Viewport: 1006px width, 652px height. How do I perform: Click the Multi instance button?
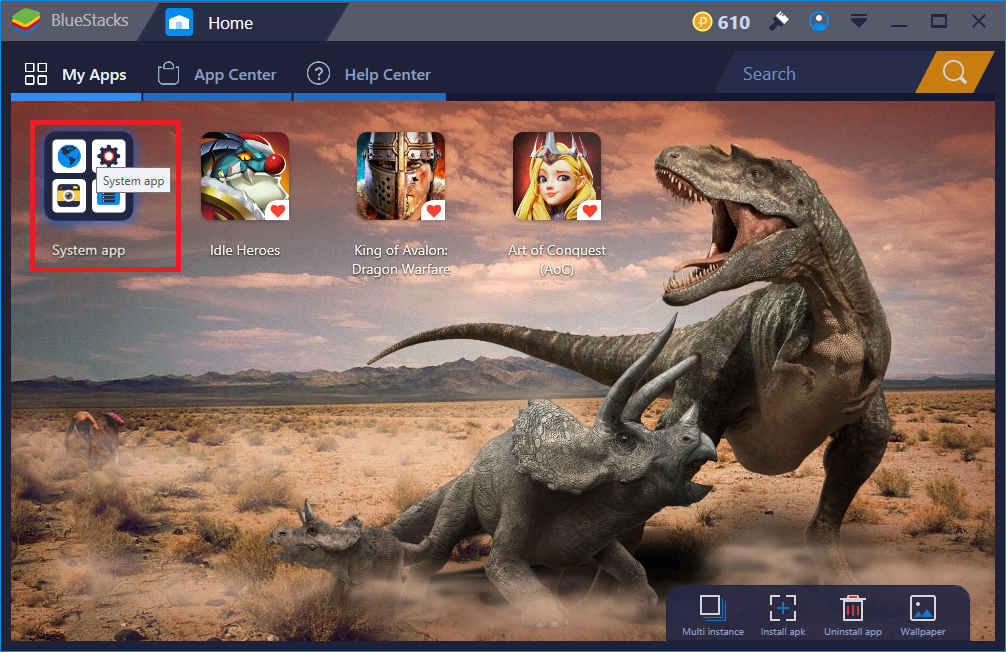click(713, 615)
